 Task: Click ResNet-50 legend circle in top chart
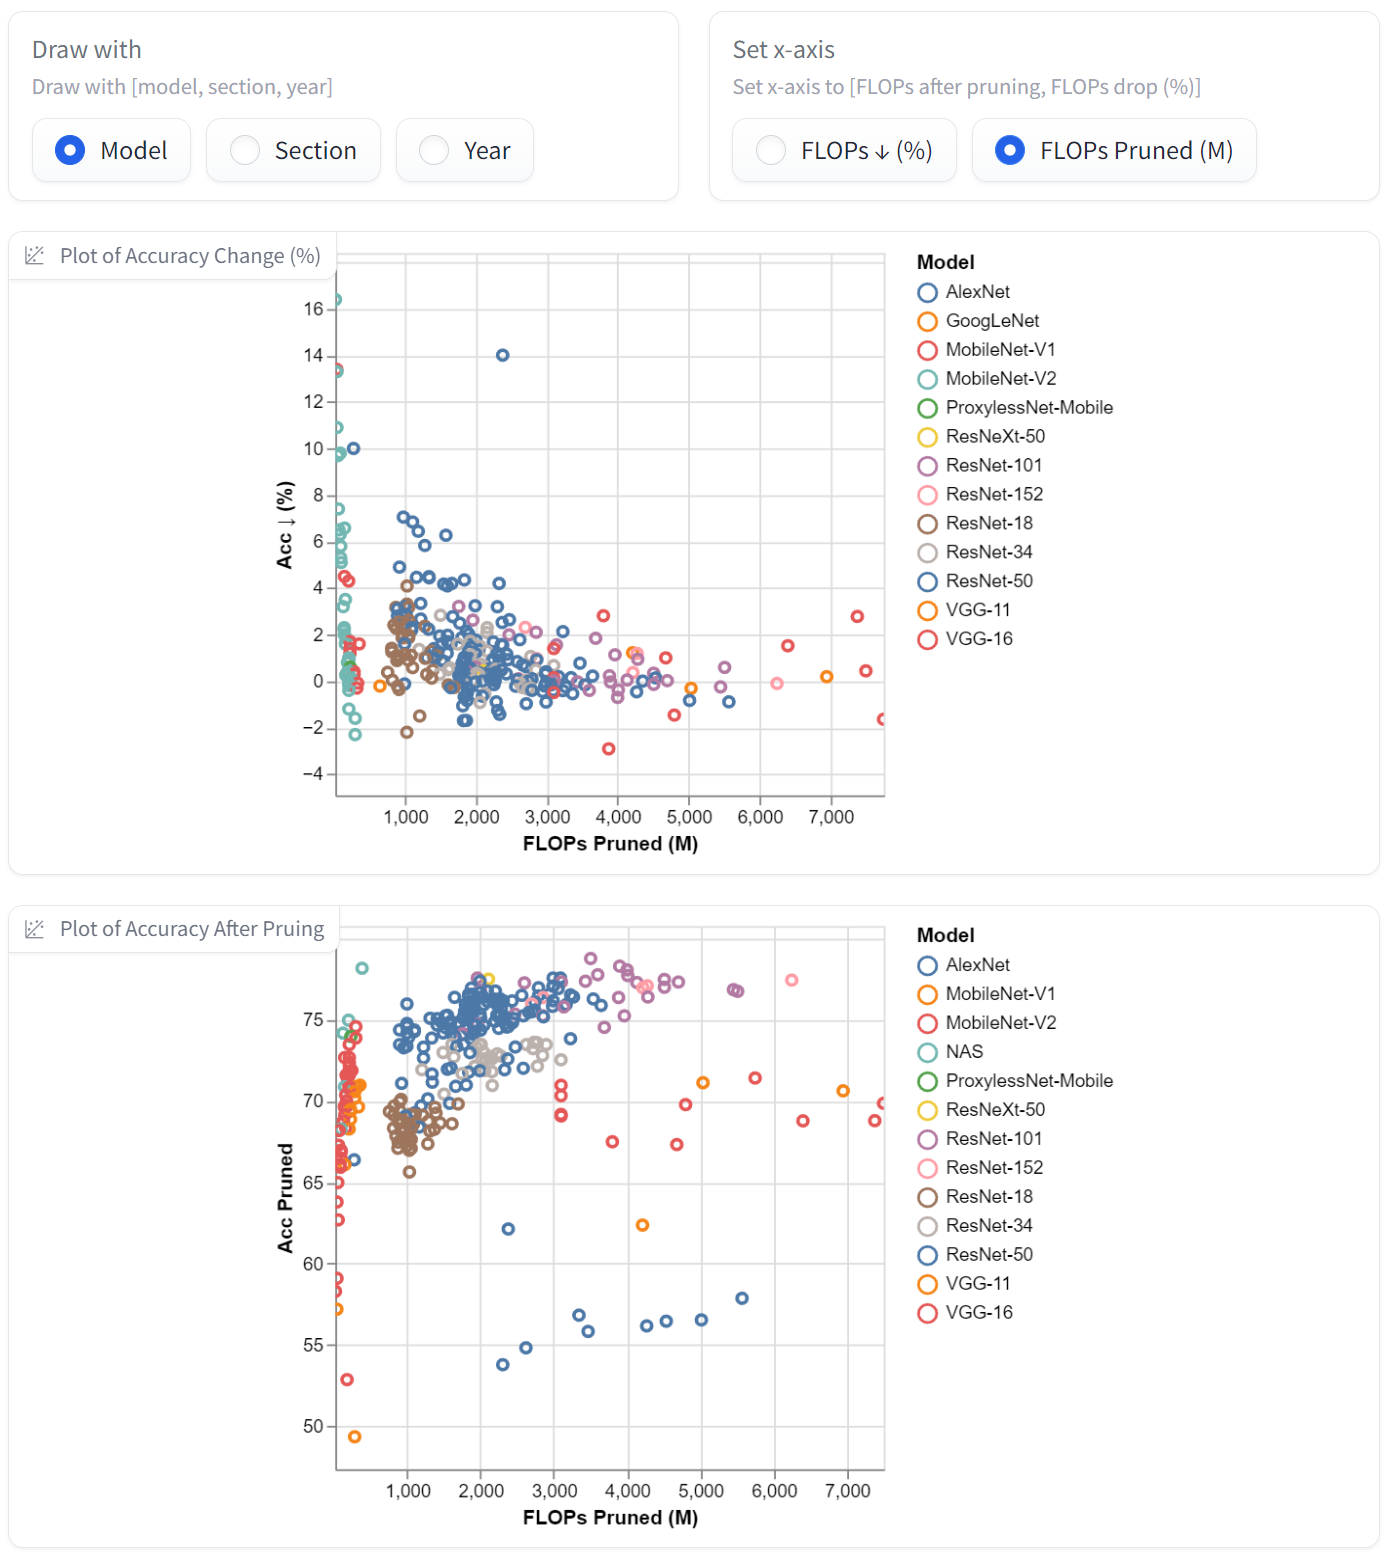[x=928, y=582]
